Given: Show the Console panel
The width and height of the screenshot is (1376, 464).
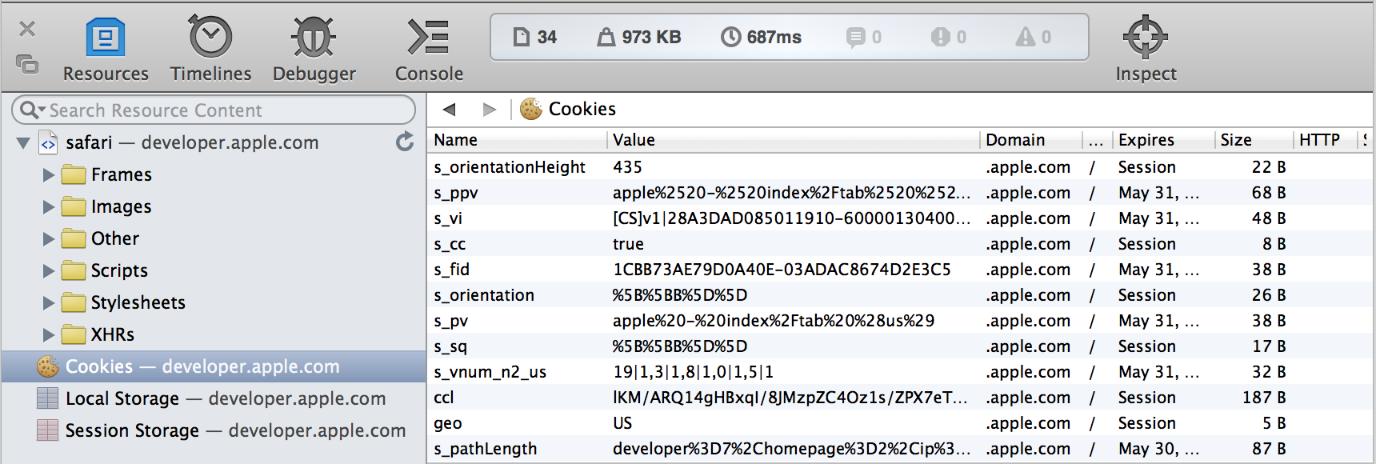Looking at the screenshot, I should 428,50.
